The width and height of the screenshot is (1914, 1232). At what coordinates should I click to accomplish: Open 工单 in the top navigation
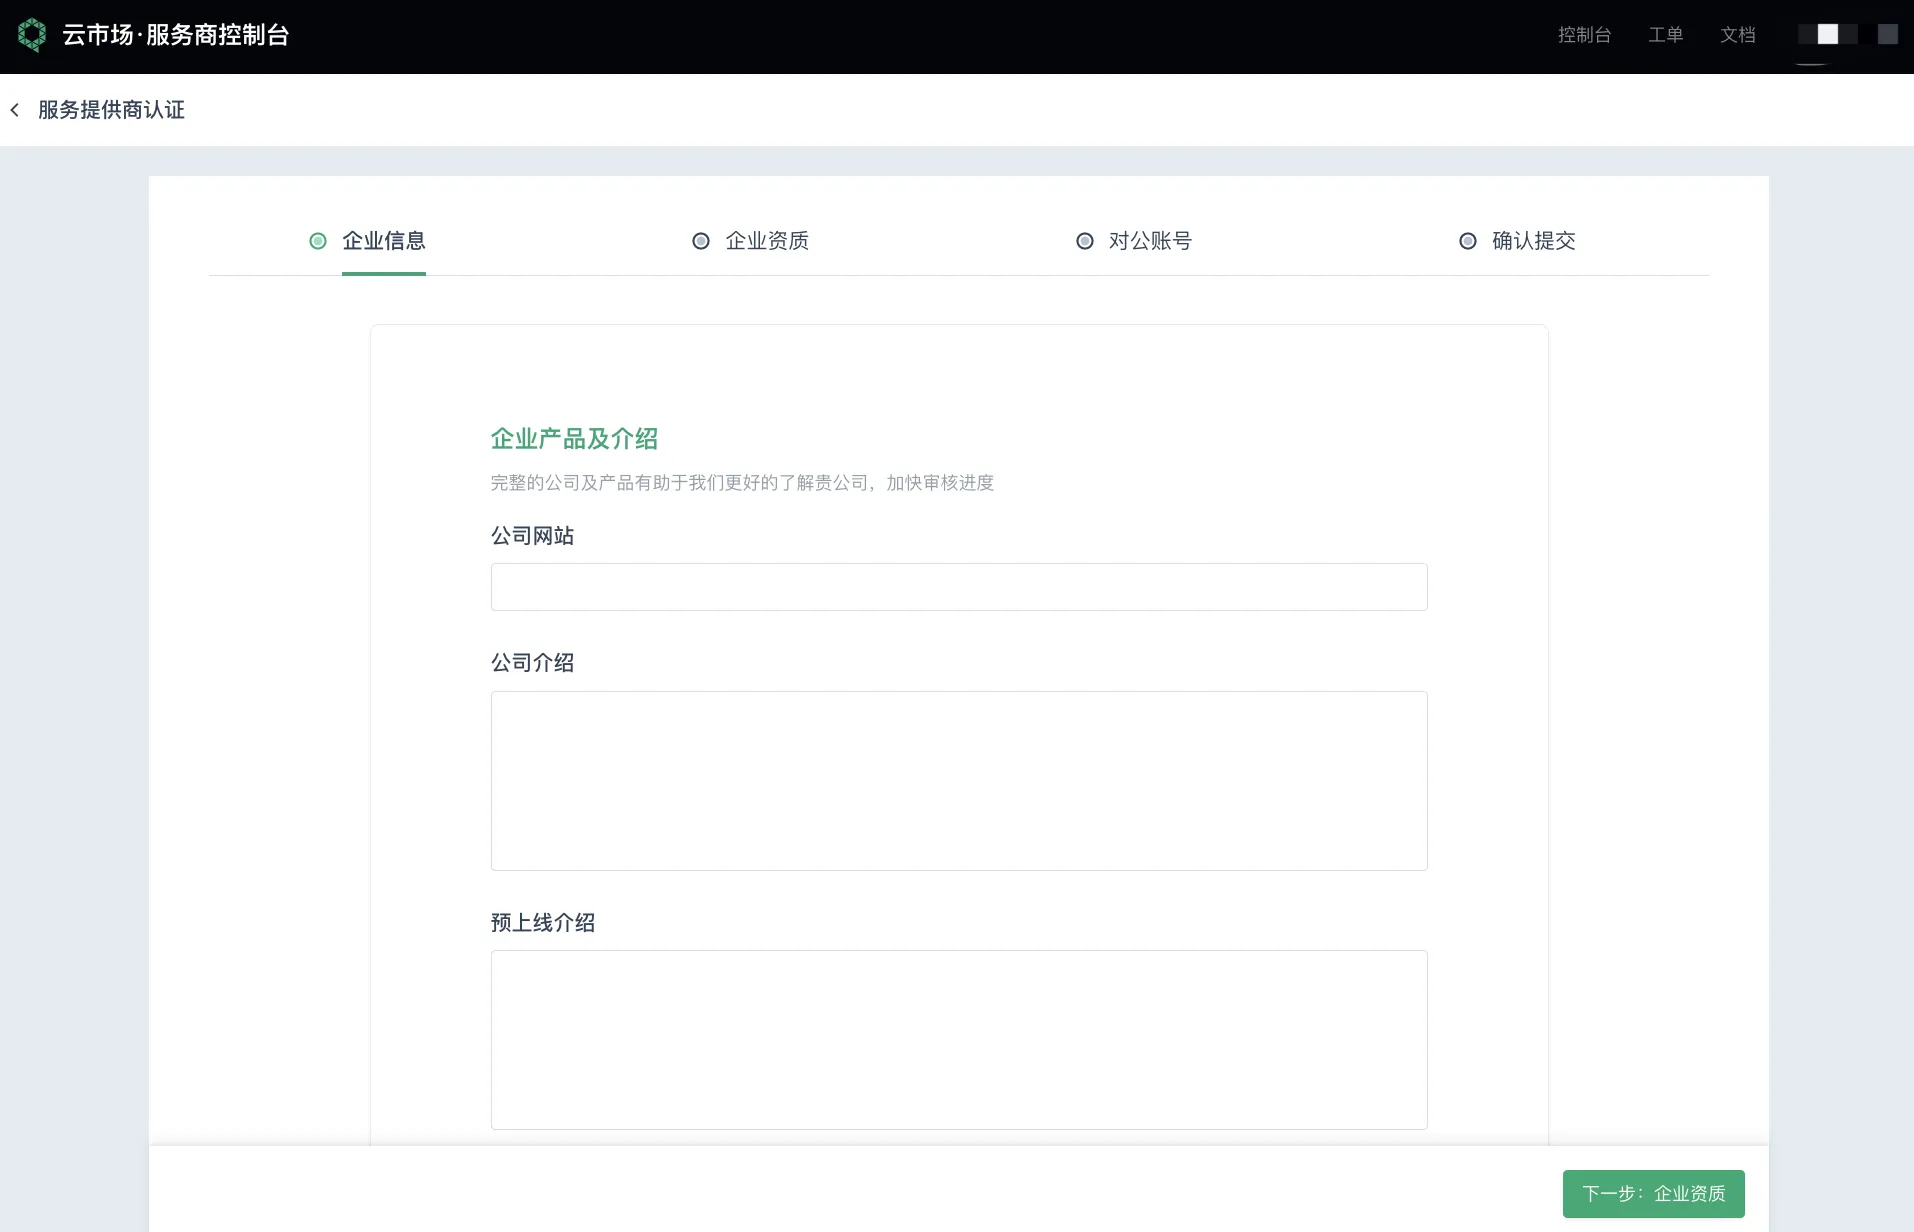(x=1666, y=35)
